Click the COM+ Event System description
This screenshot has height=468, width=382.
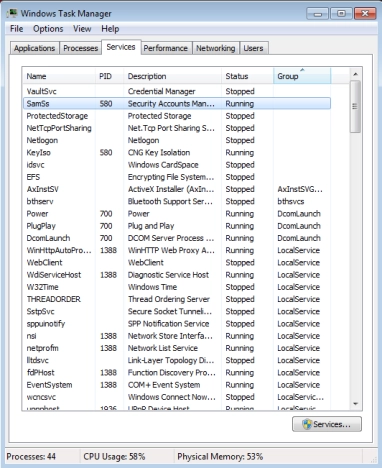tap(164, 385)
